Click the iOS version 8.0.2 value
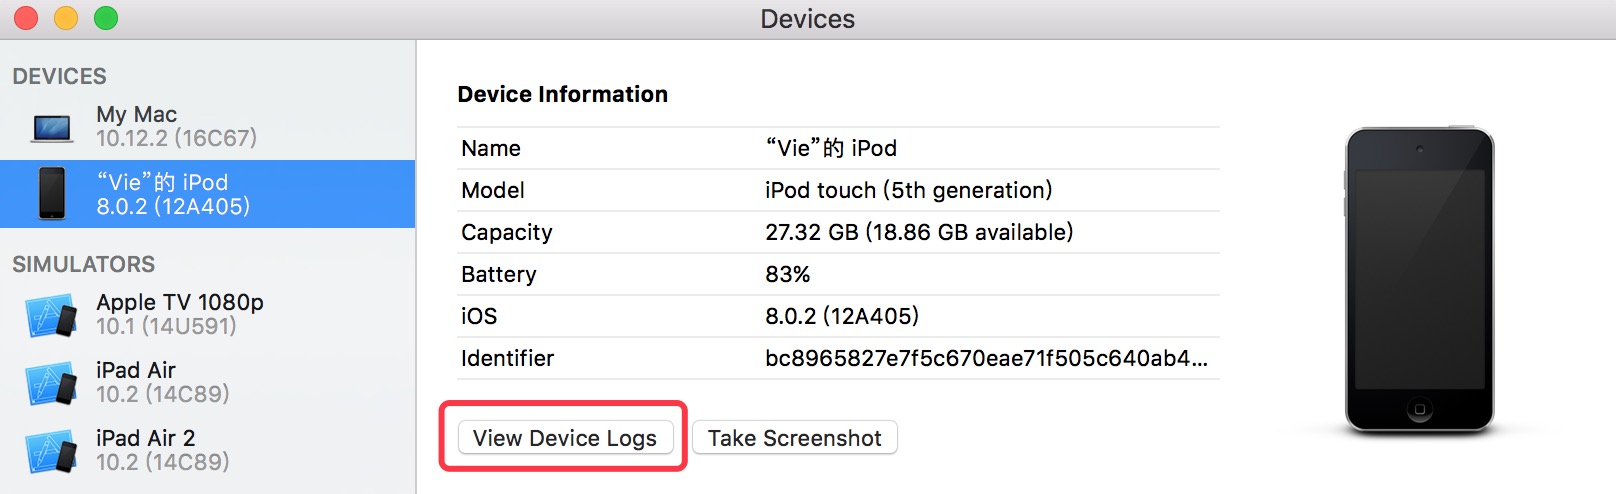 842,316
